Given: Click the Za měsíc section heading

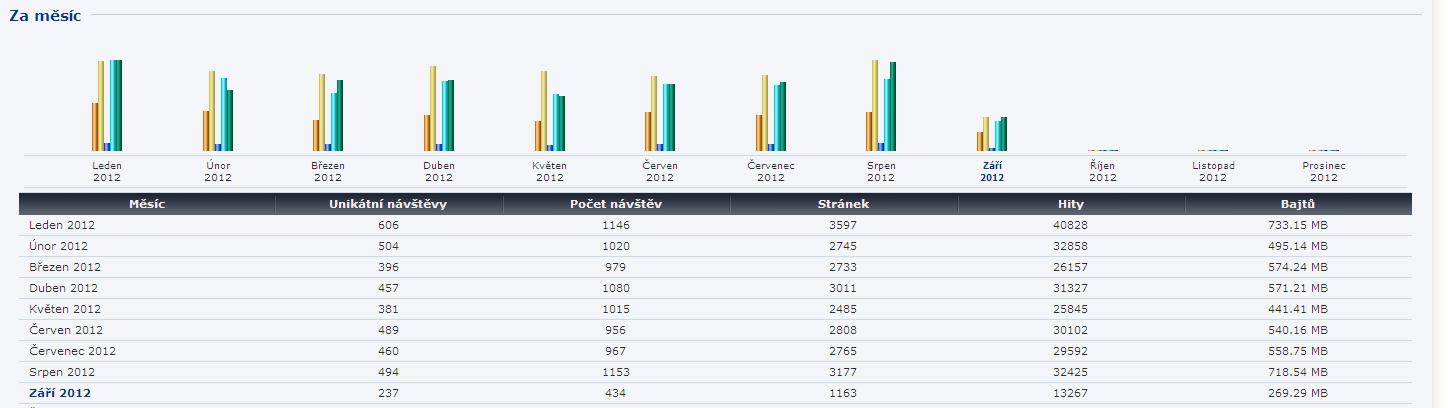Looking at the screenshot, I should point(45,16).
